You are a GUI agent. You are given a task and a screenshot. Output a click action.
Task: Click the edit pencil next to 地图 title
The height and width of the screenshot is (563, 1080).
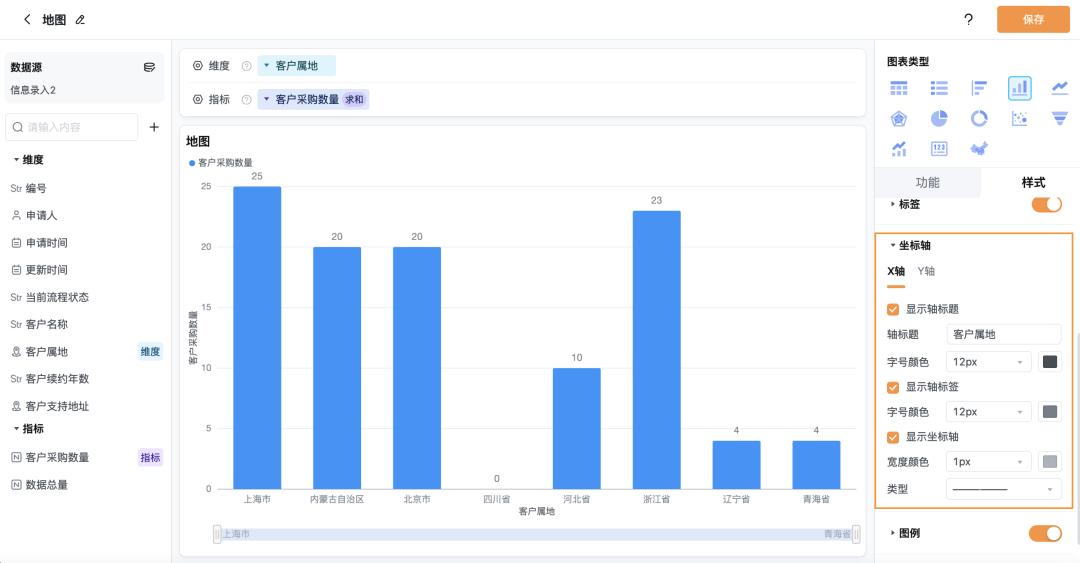(x=80, y=20)
